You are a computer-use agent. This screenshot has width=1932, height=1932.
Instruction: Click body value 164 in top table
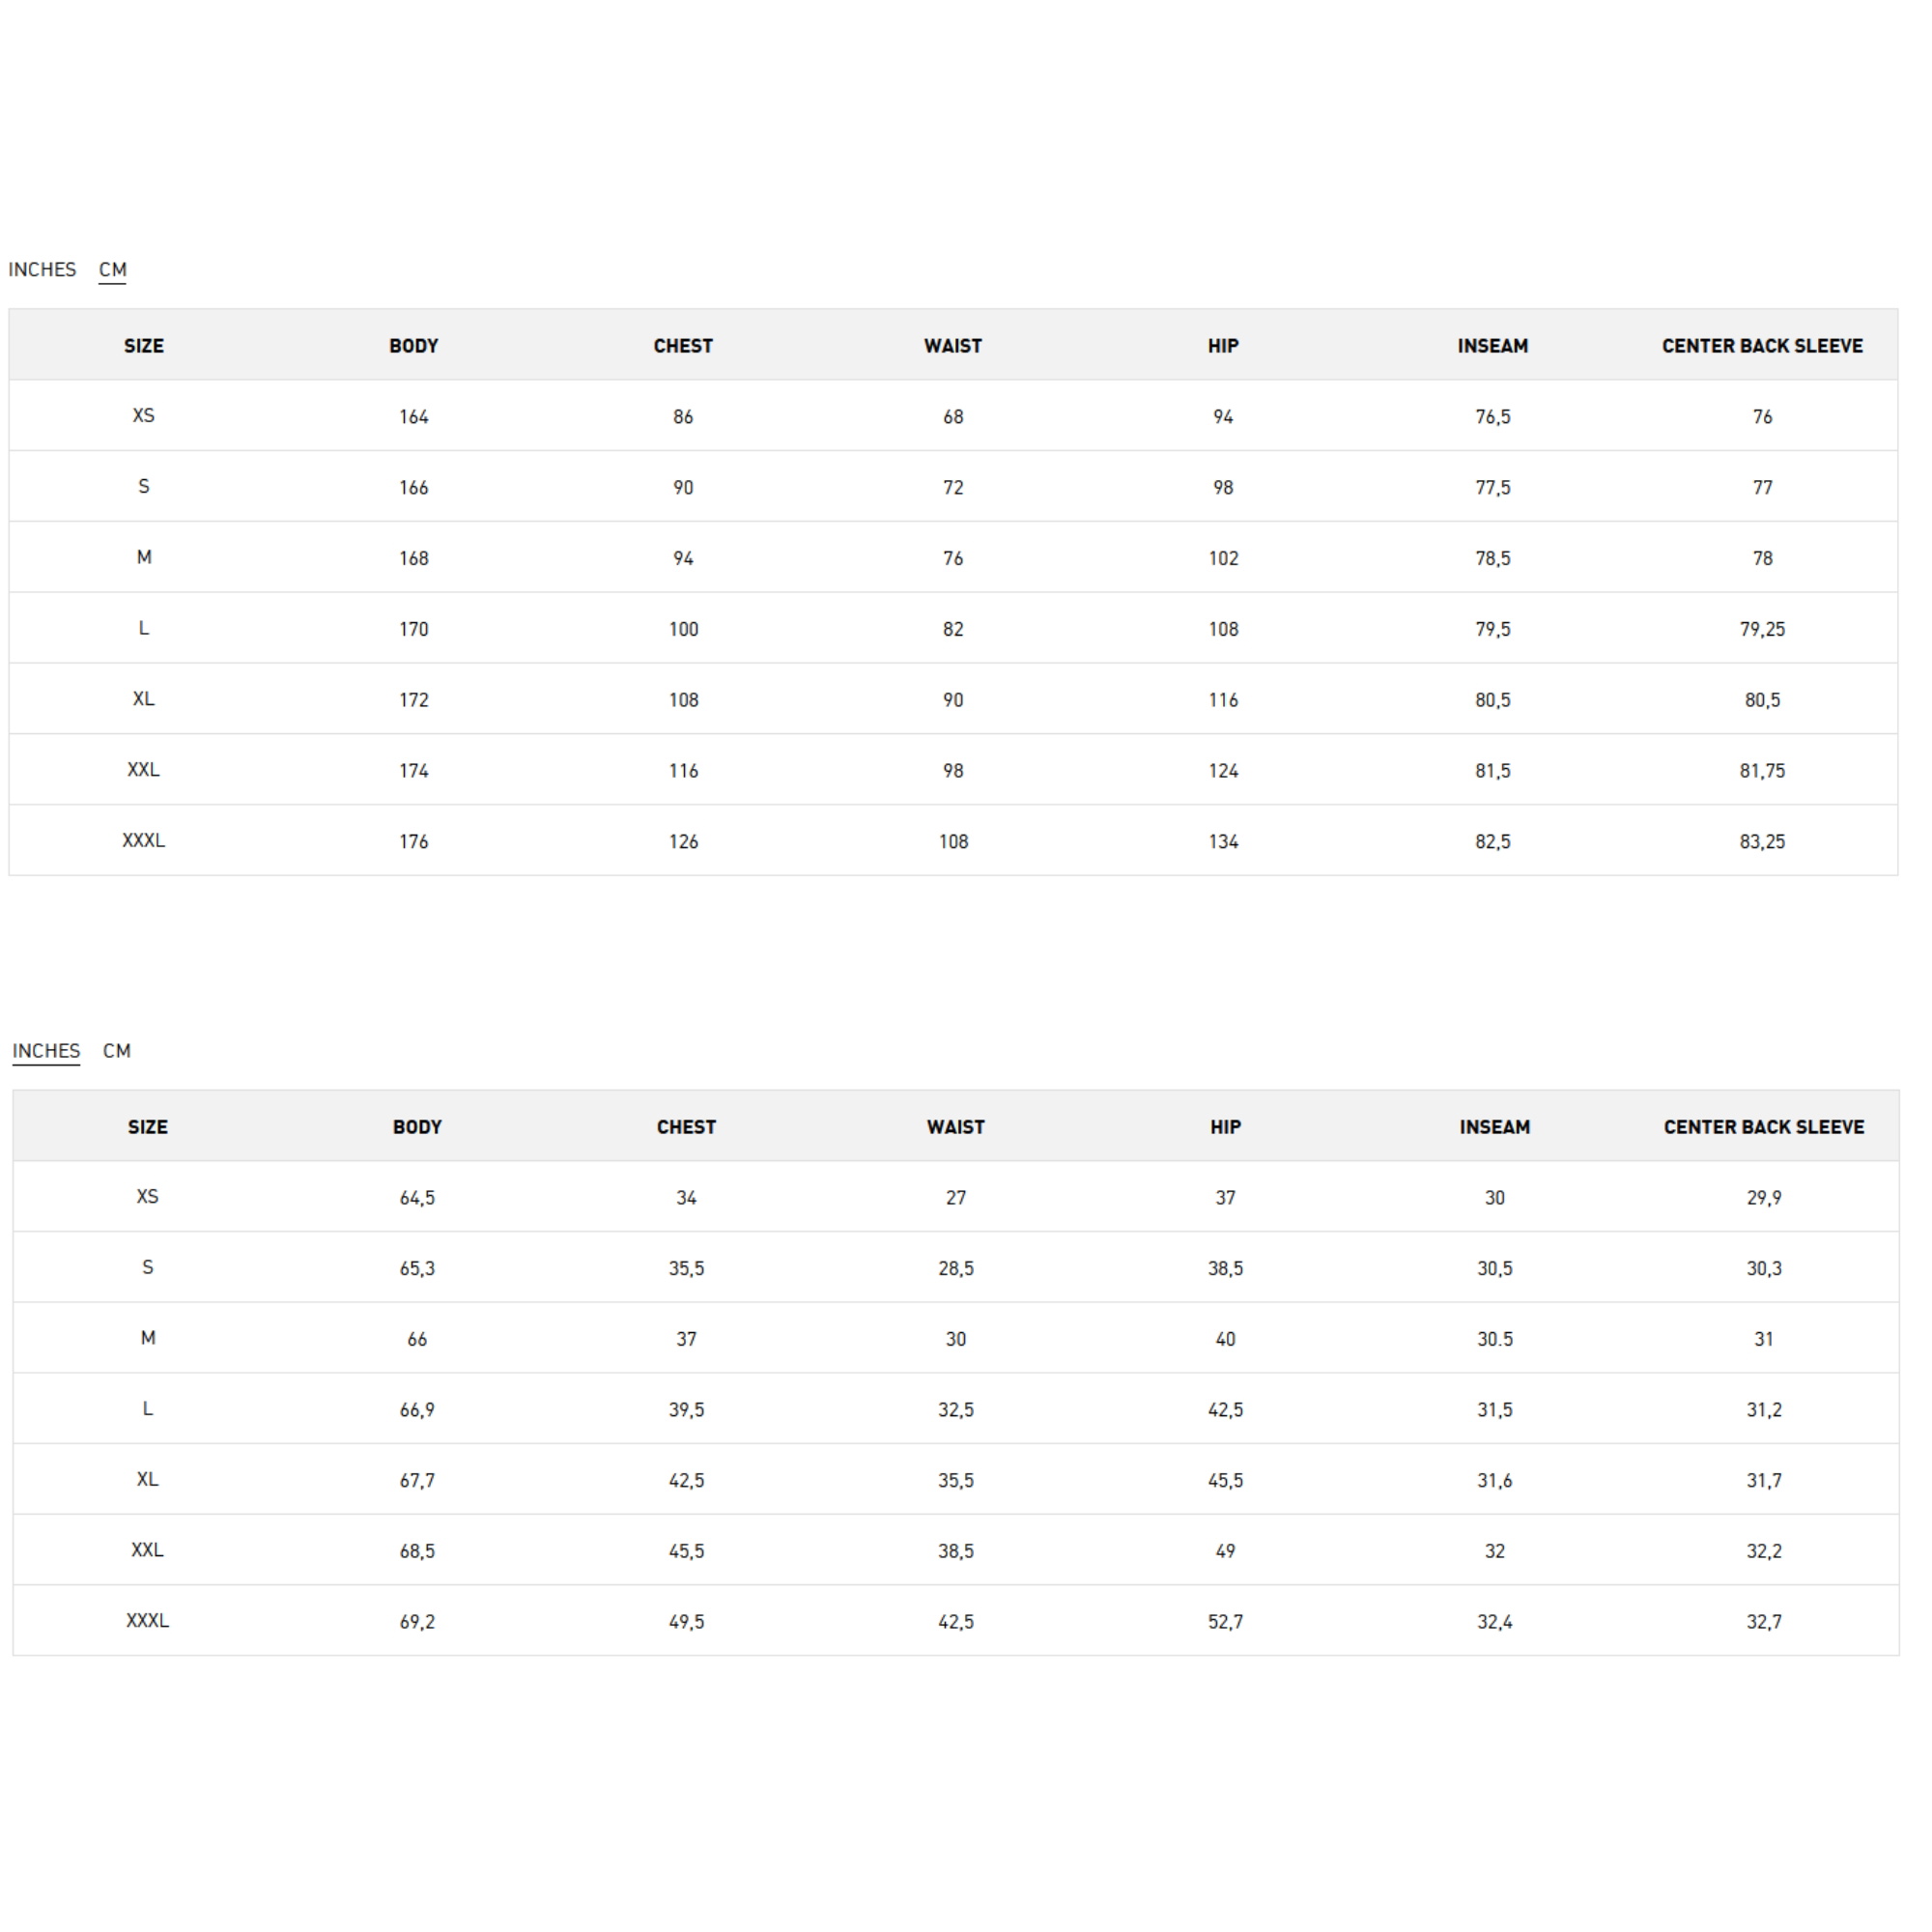[x=413, y=416]
